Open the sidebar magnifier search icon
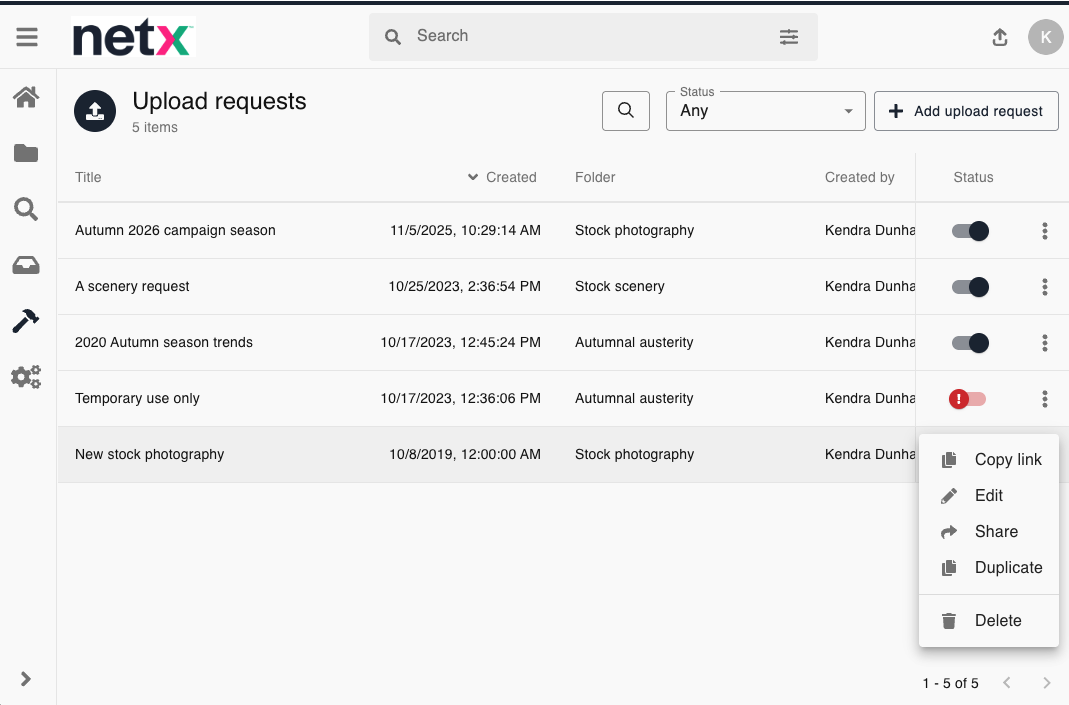 point(26,209)
